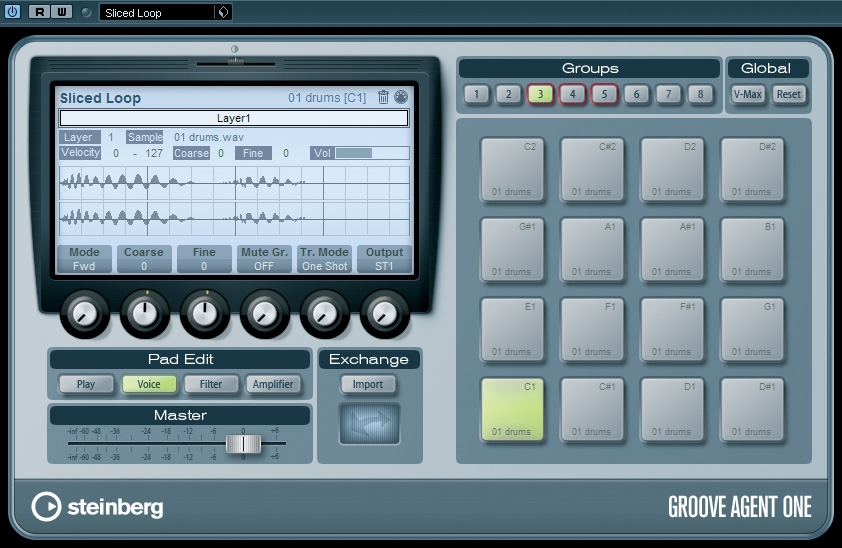Click the lower waveform channel display
Screen dimensions: 842x548
[x=234, y=218]
